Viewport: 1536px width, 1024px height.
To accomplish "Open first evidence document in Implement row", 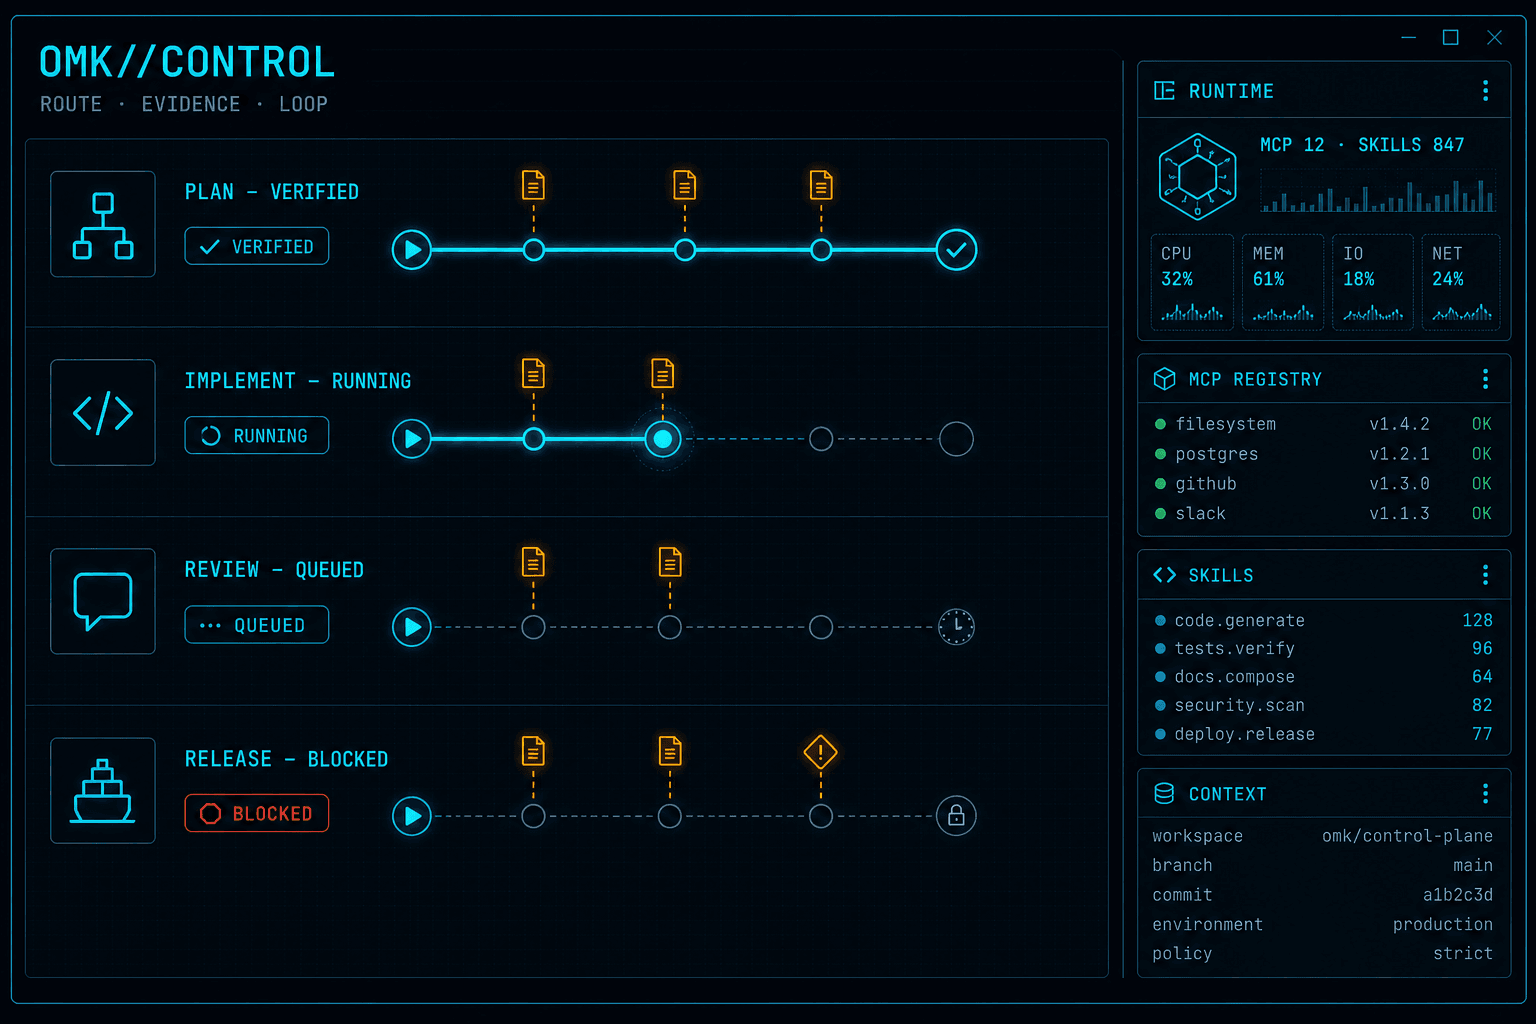I will click(x=534, y=374).
